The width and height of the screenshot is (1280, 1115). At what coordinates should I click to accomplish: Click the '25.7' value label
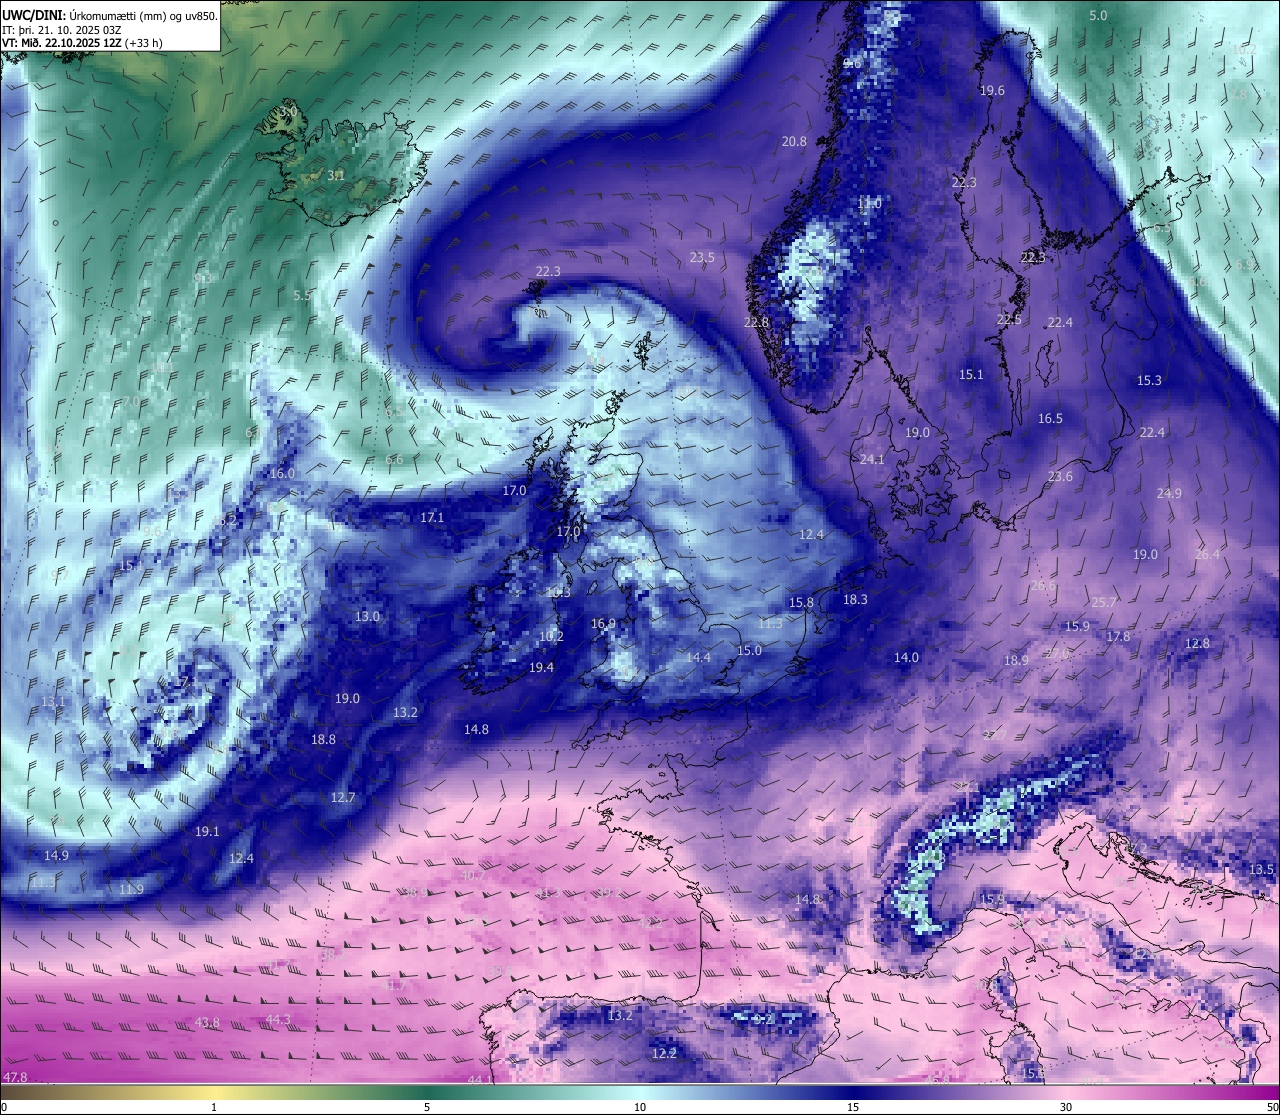[x=1104, y=602]
